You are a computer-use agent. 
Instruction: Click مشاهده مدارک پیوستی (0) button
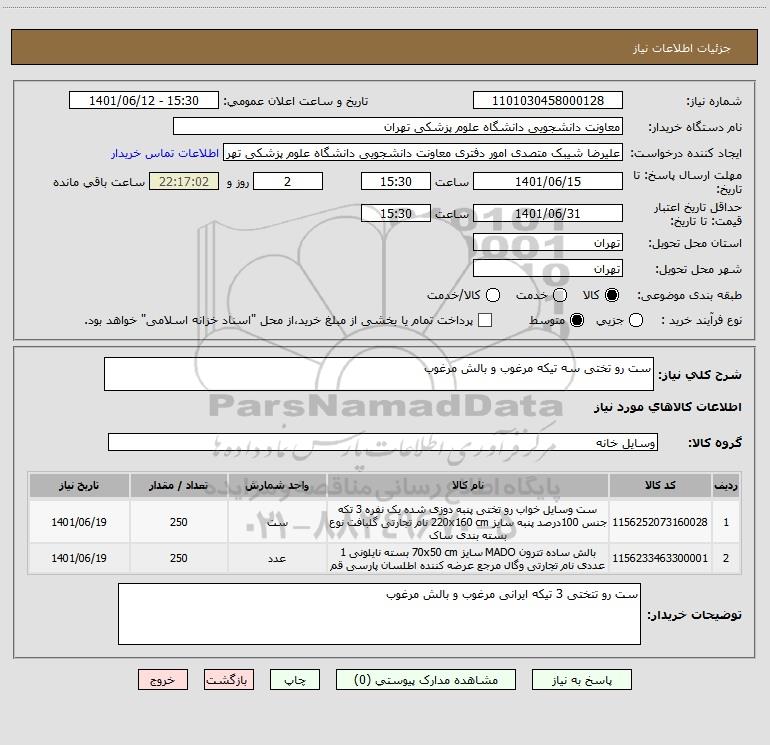click(x=426, y=680)
